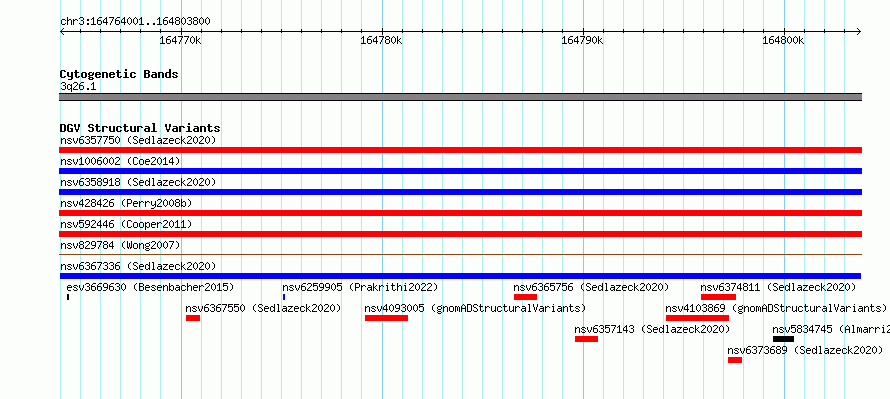
Task: Click the red nsv6357143 variant segment
Action: tap(586, 339)
